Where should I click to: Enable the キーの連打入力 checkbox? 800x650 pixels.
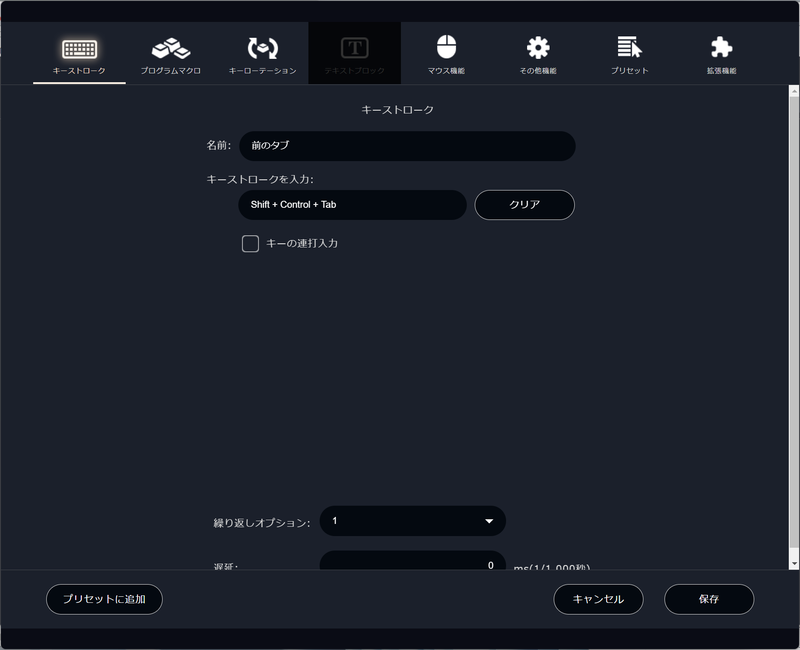[251, 244]
